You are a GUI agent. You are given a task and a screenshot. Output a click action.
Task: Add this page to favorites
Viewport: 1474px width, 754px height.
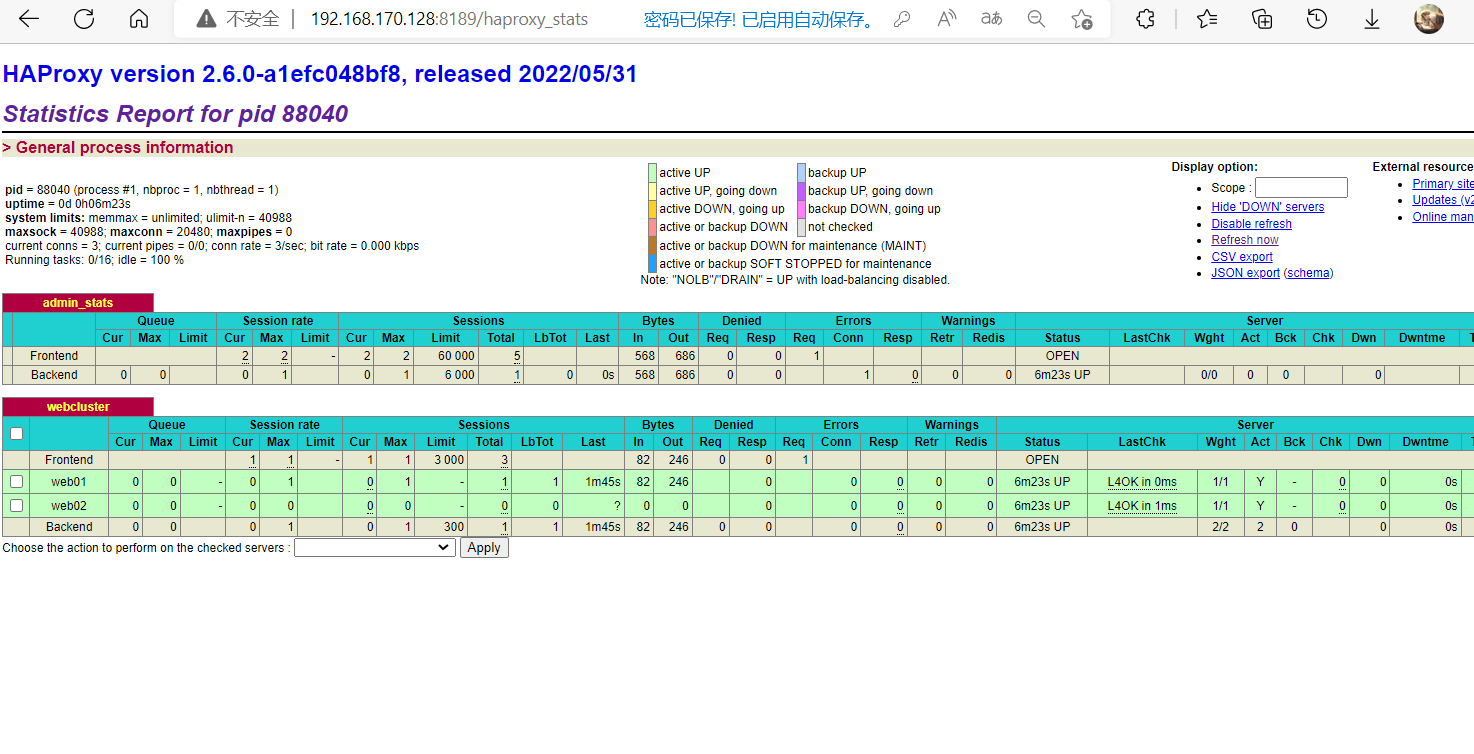coord(1081,19)
